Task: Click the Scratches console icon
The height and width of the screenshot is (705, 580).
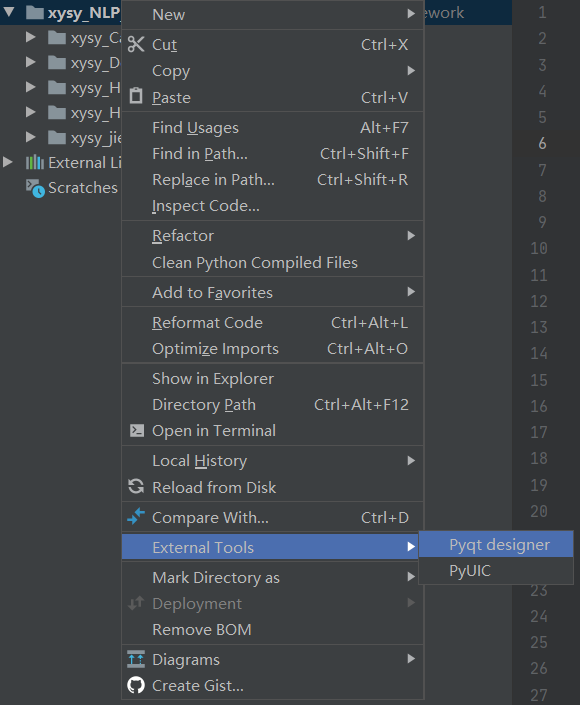Action: (x=35, y=188)
